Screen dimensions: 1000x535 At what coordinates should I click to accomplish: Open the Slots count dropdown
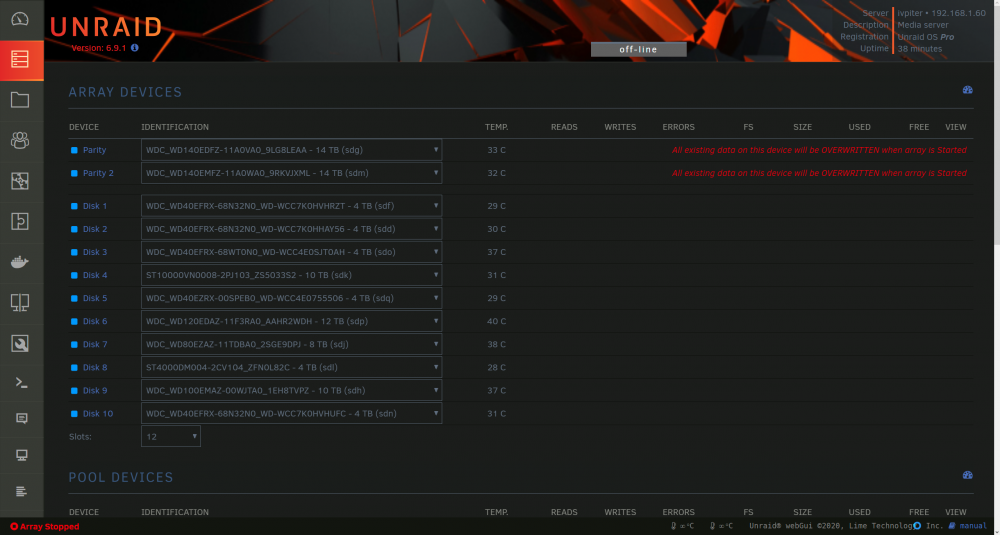171,436
